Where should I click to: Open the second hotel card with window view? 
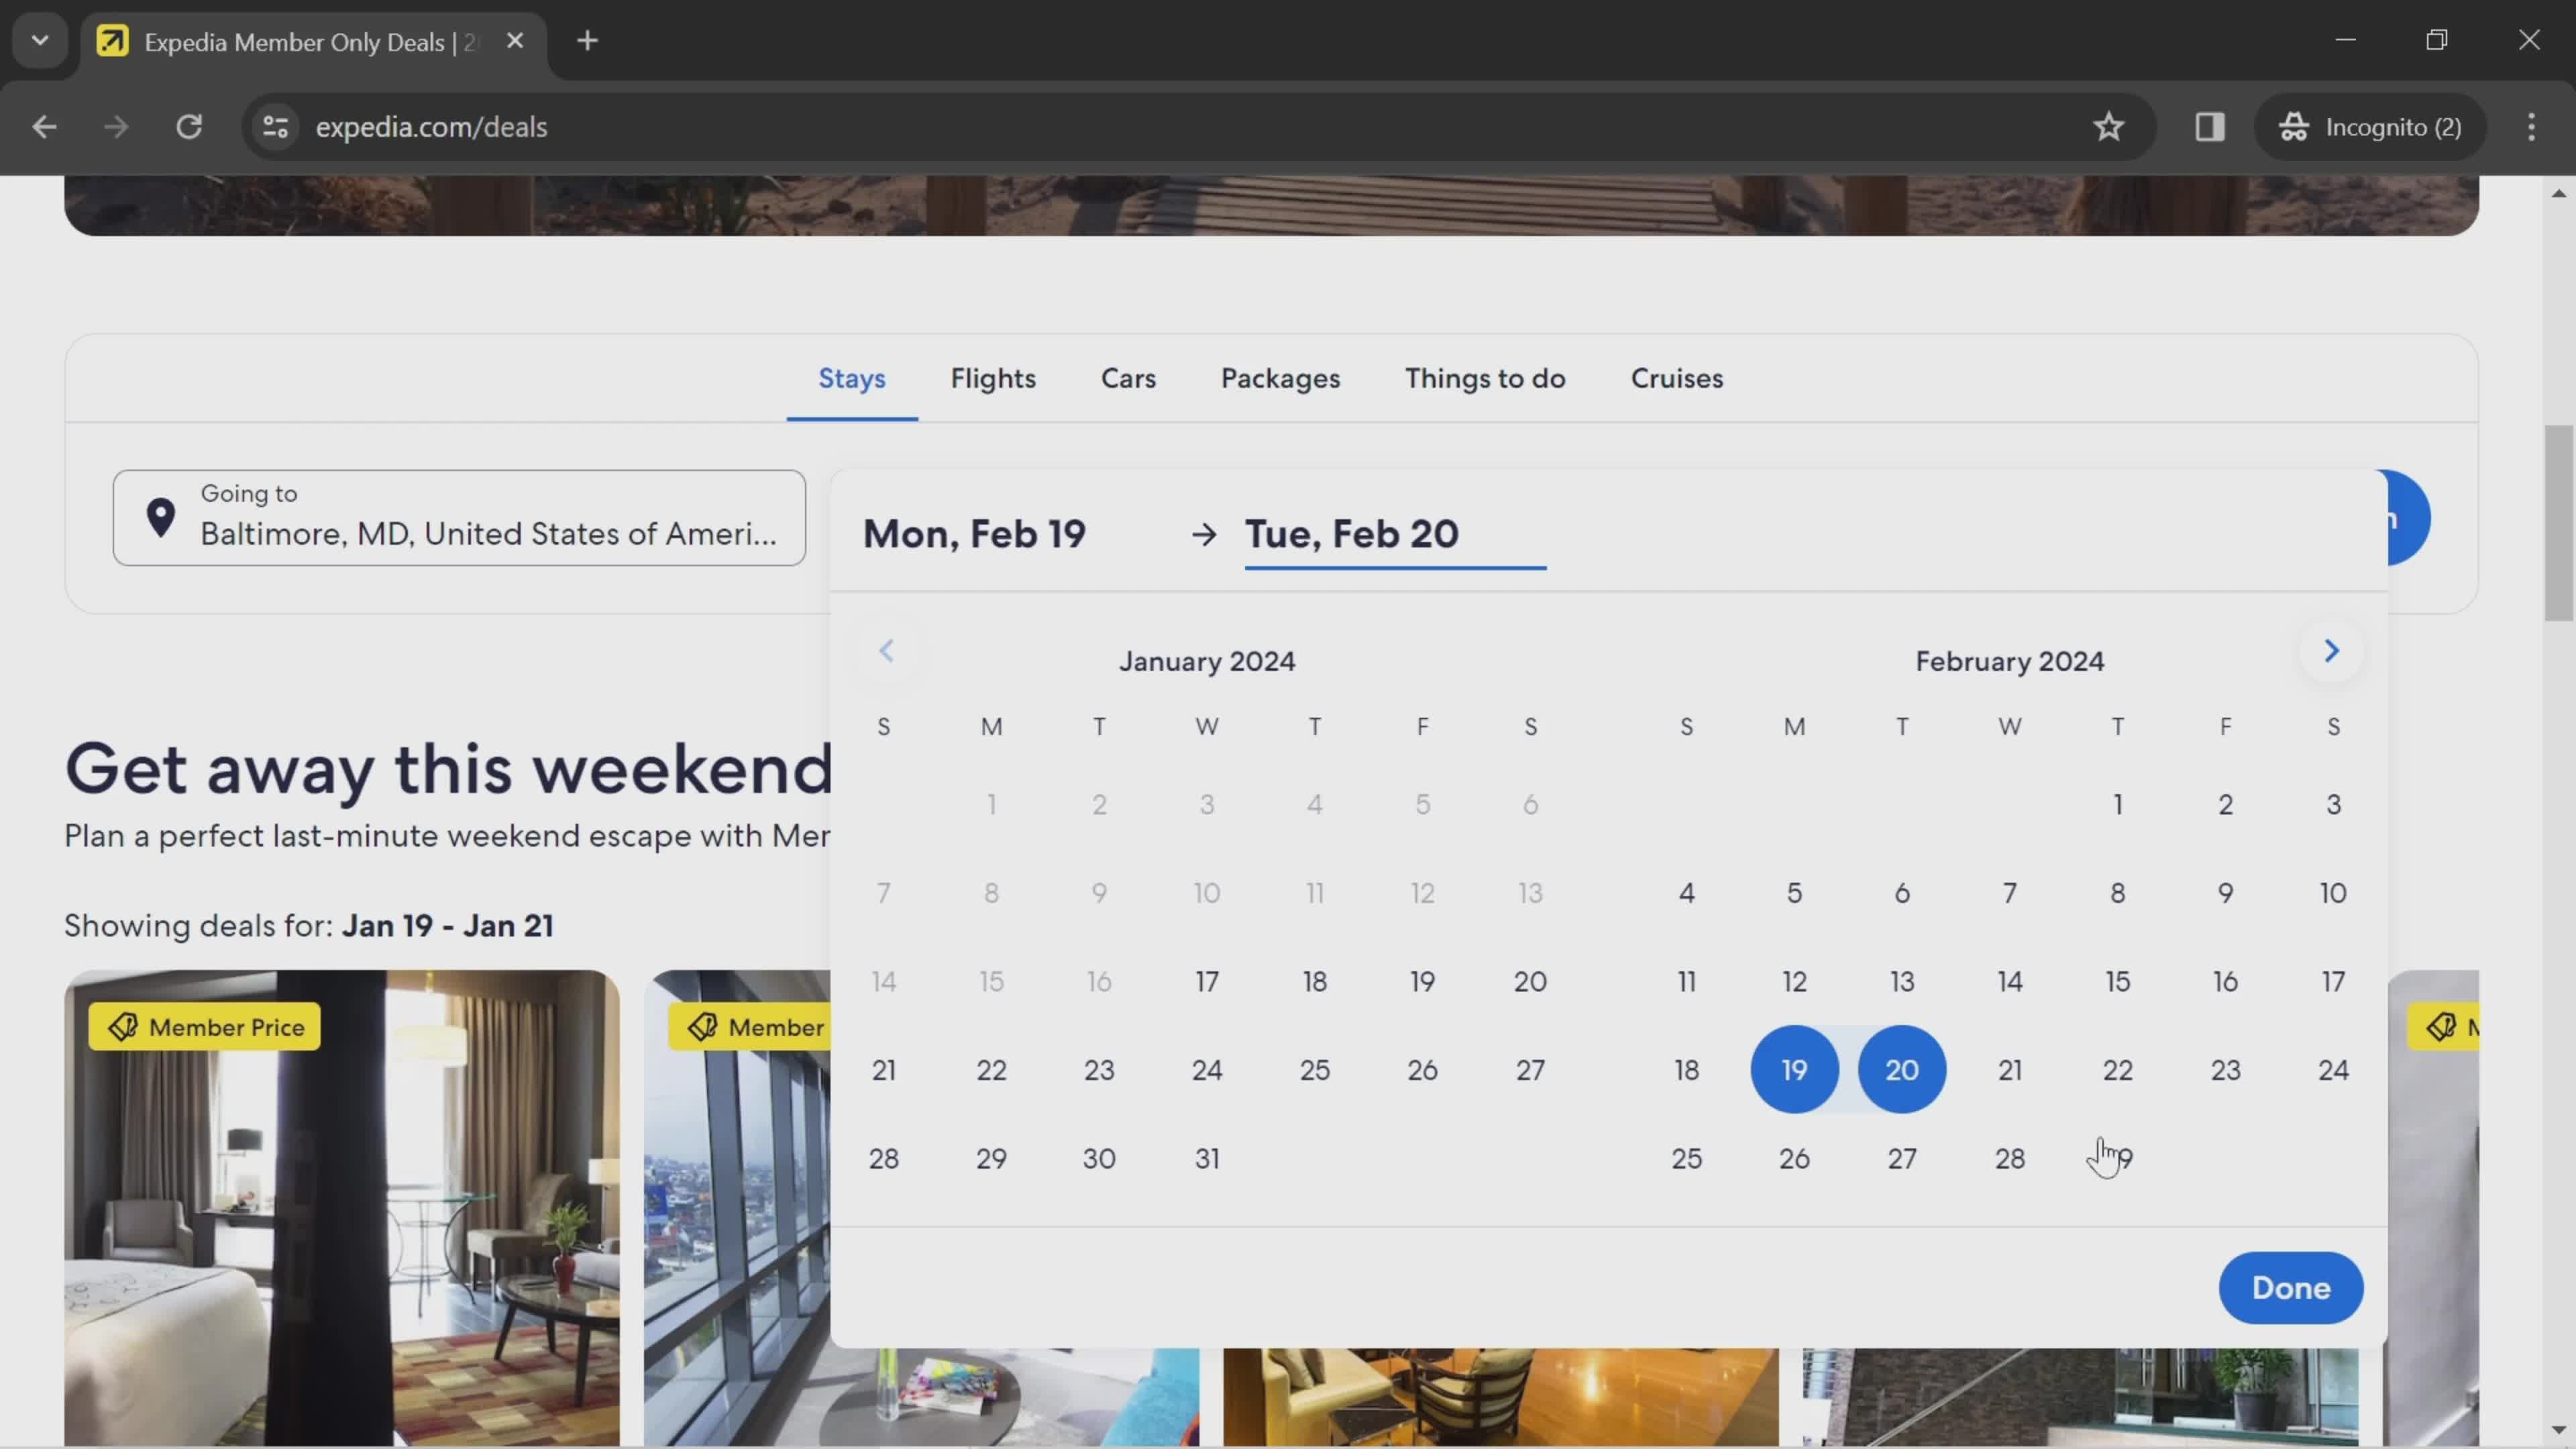point(737,1208)
